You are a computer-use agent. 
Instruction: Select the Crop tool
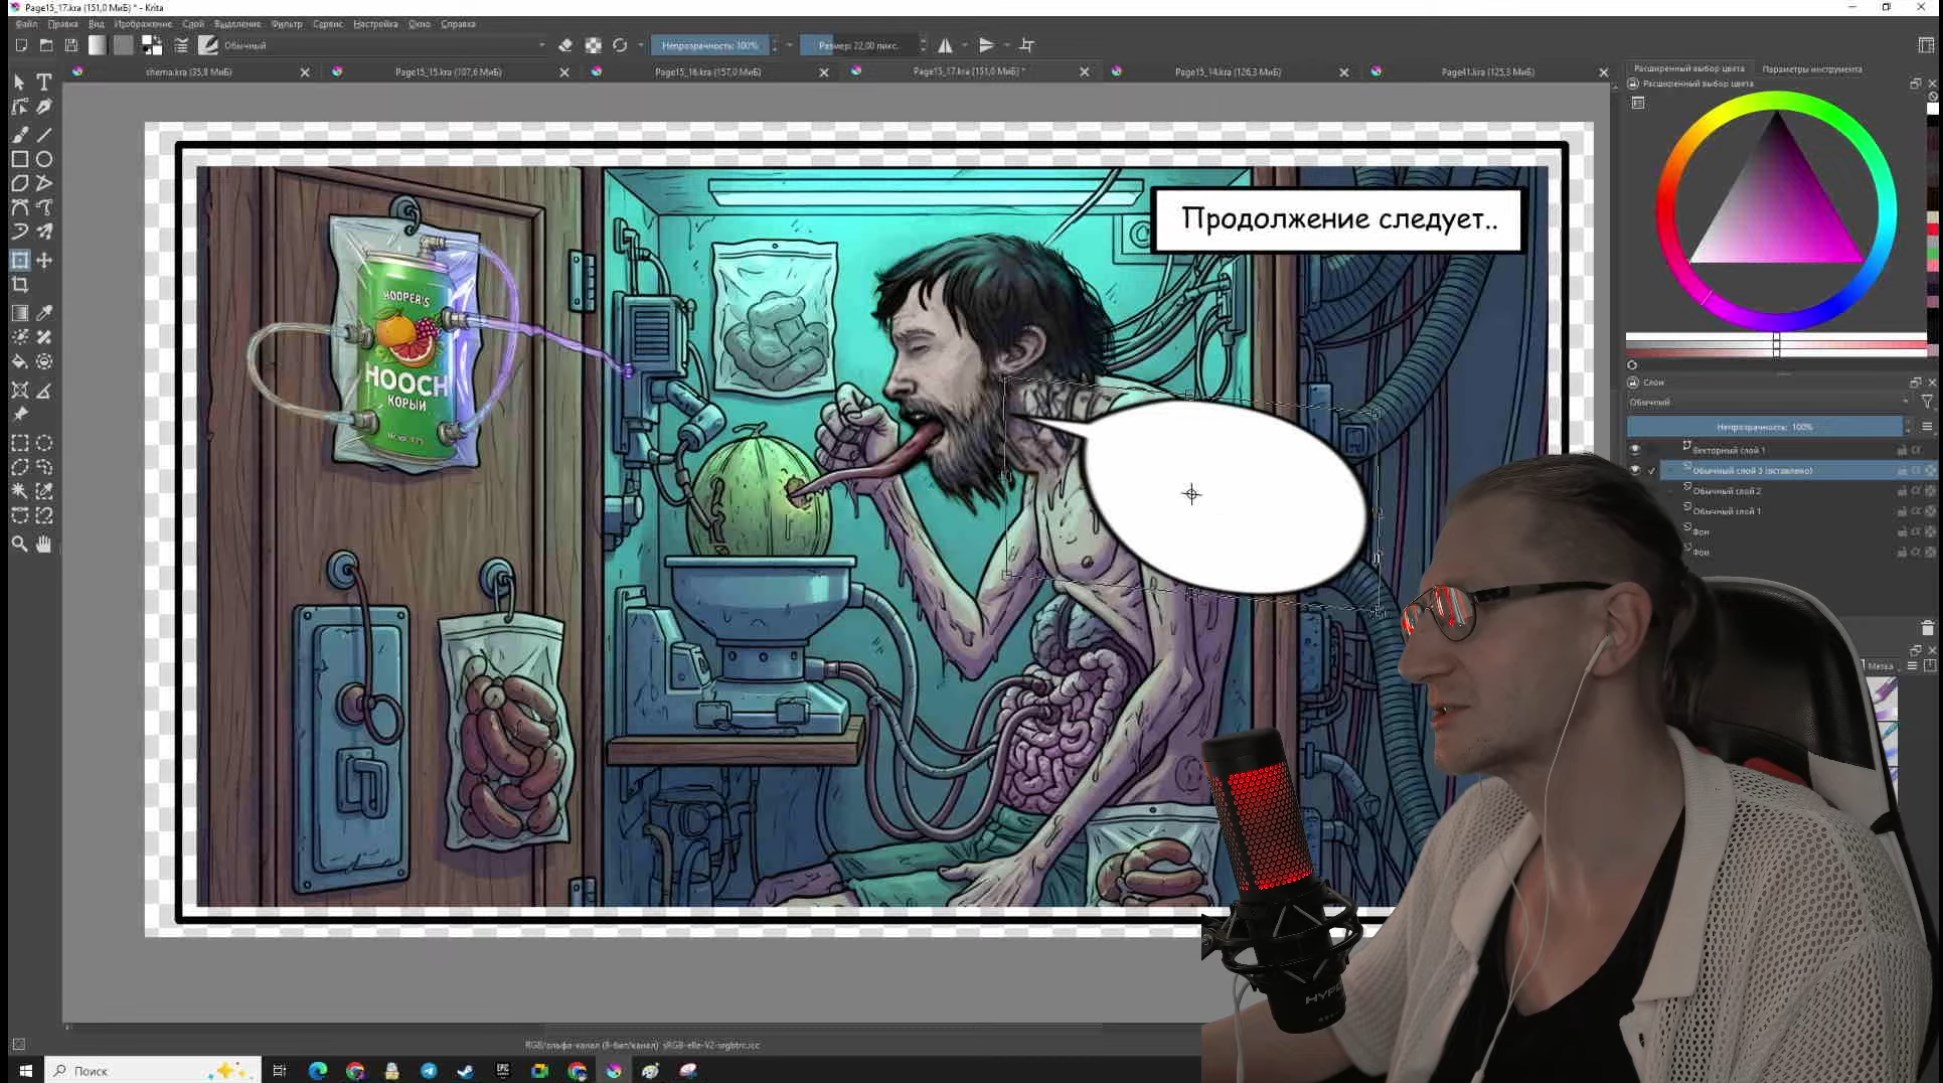point(19,285)
